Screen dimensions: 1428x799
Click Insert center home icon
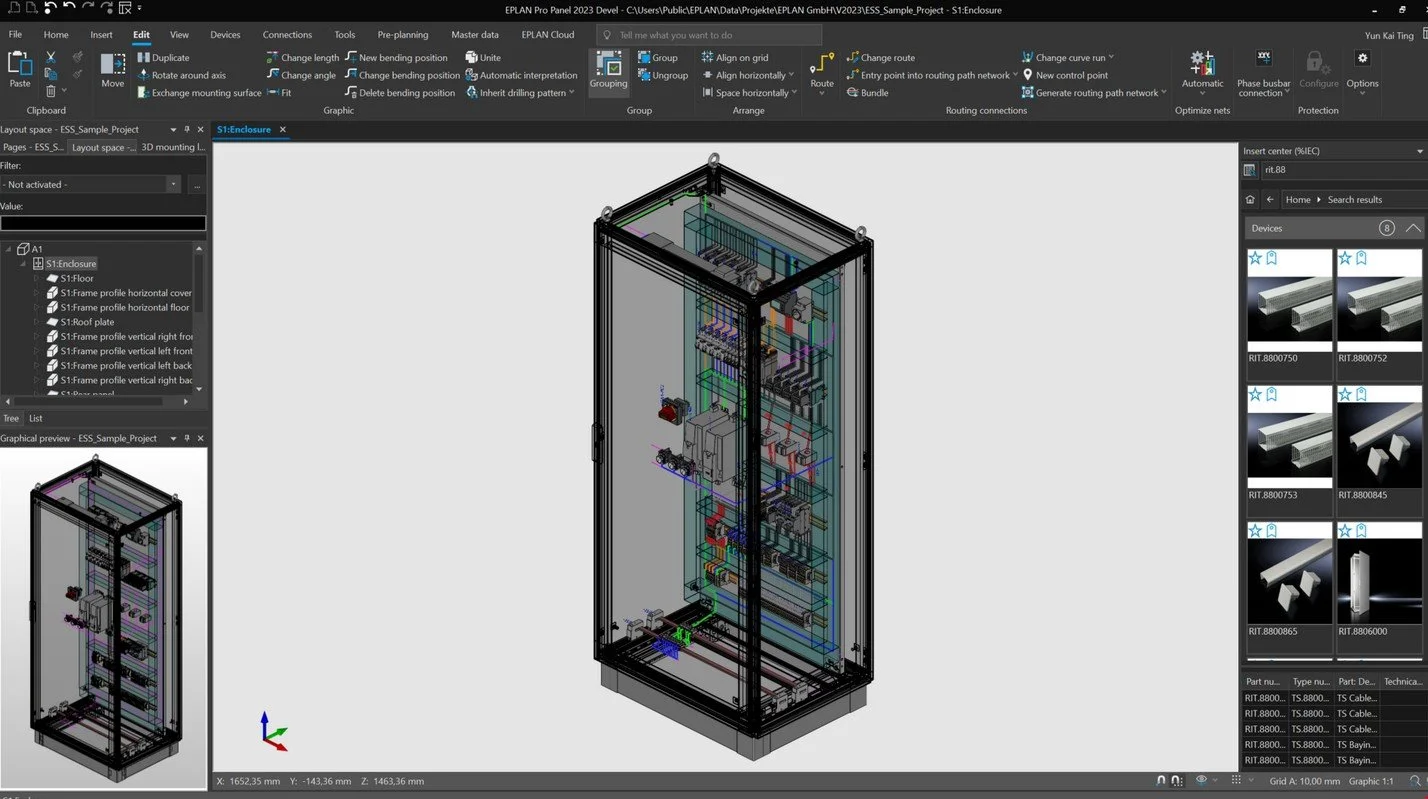tap(1250, 200)
